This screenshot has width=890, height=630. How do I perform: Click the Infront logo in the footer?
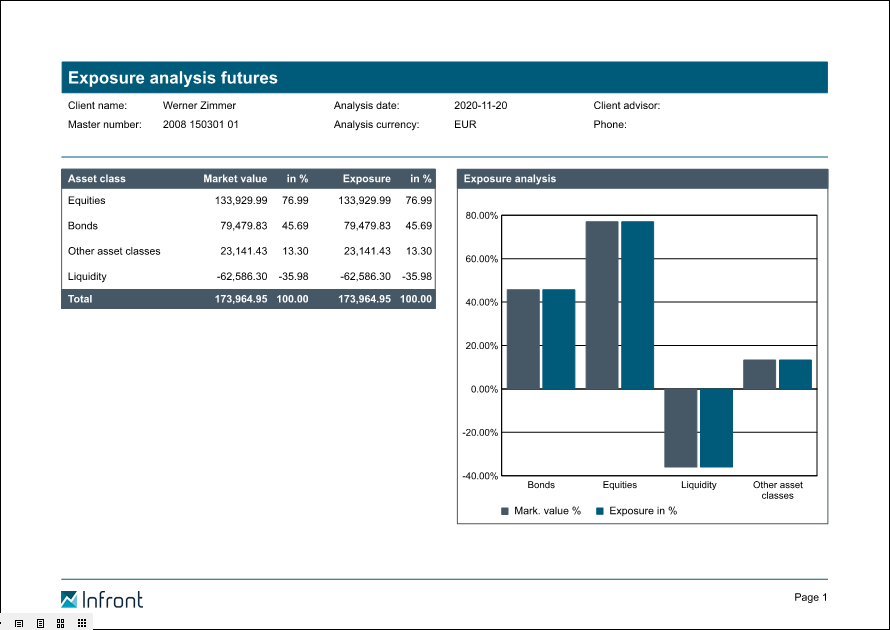point(102,599)
